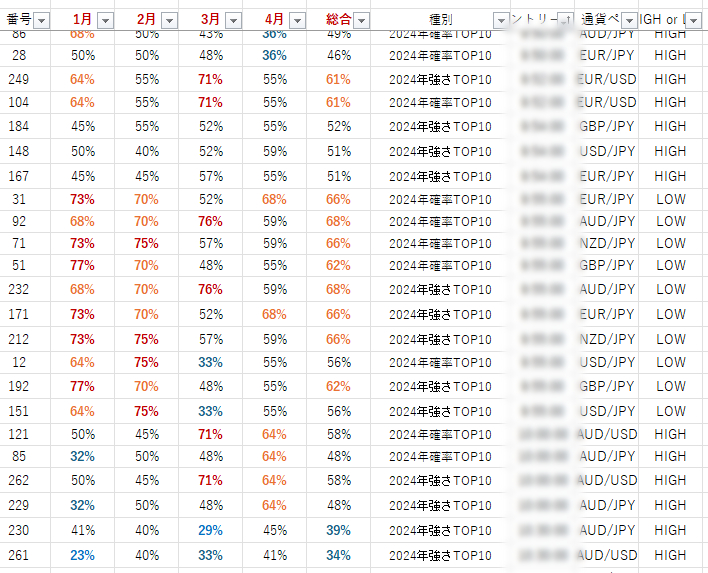This screenshot has height=573, width=708.
Task: Select the 総合 68% cell in row 92
Action: coord(339,222)
